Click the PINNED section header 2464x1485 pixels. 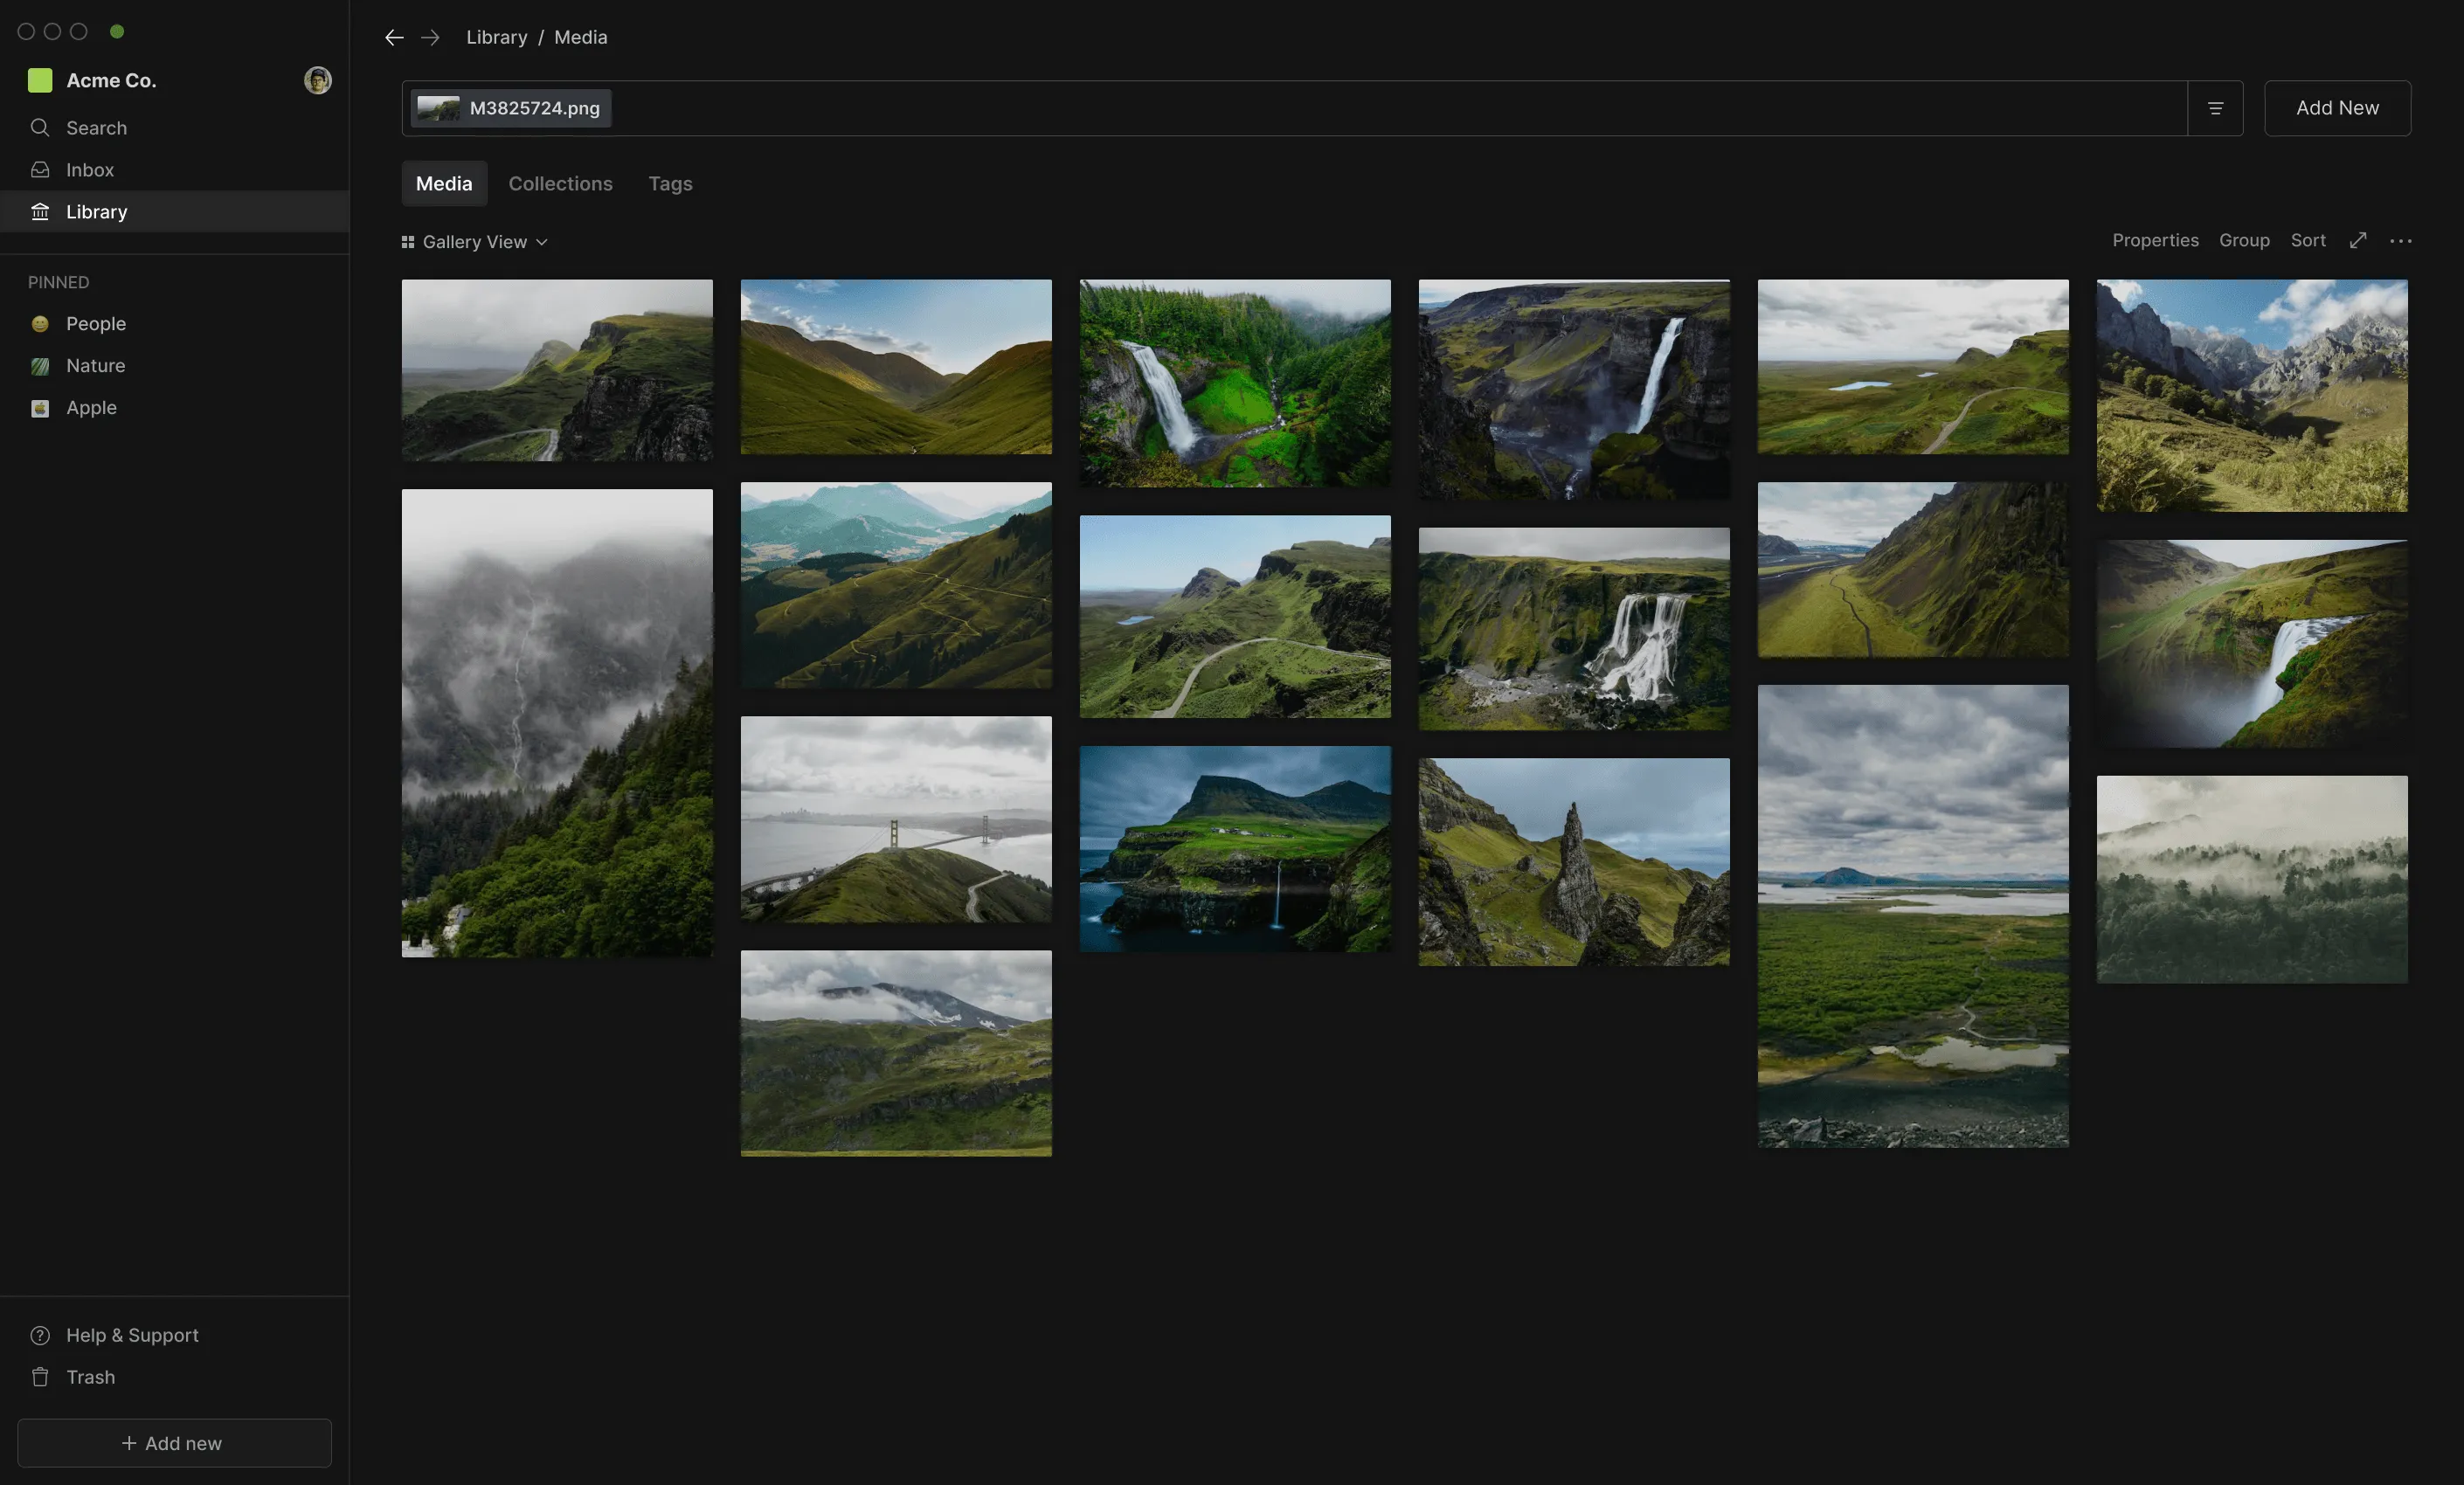click(58, 282)
